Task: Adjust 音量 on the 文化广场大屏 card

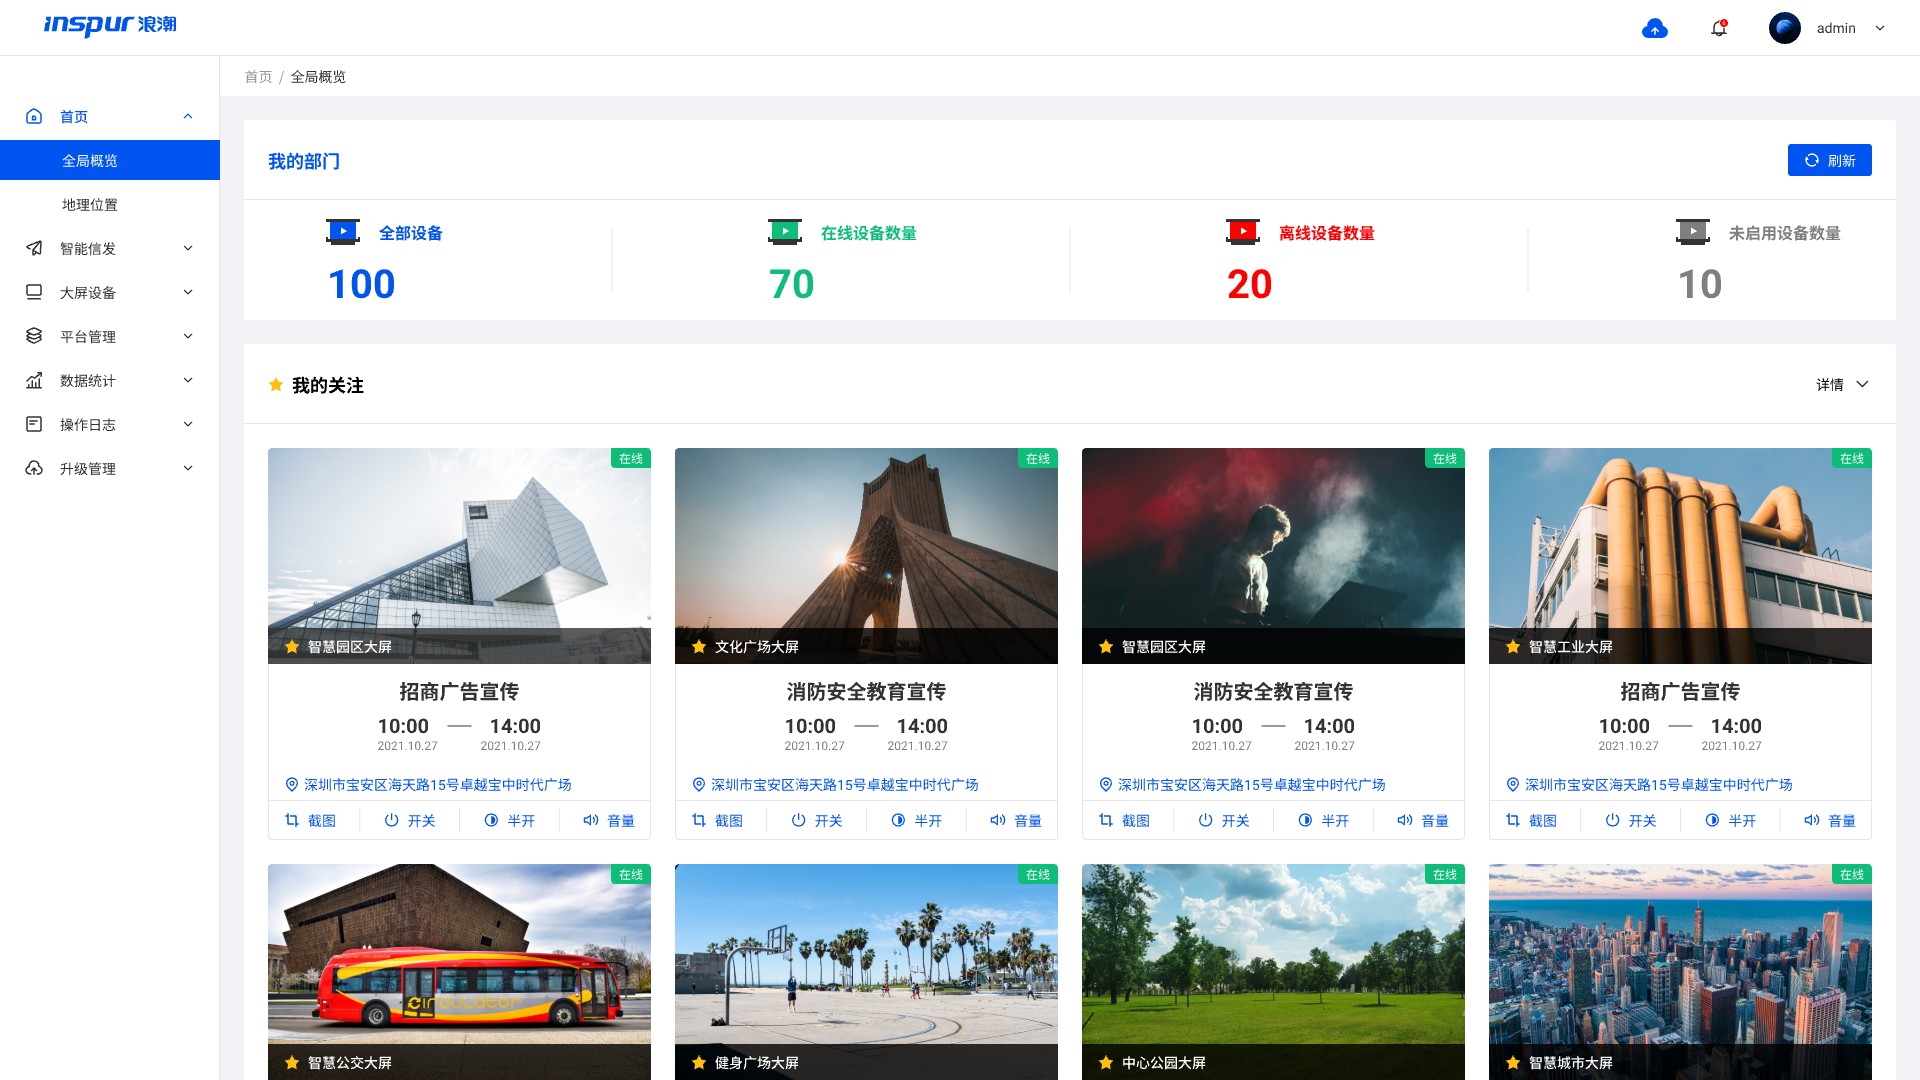Action: point(1016,821)
